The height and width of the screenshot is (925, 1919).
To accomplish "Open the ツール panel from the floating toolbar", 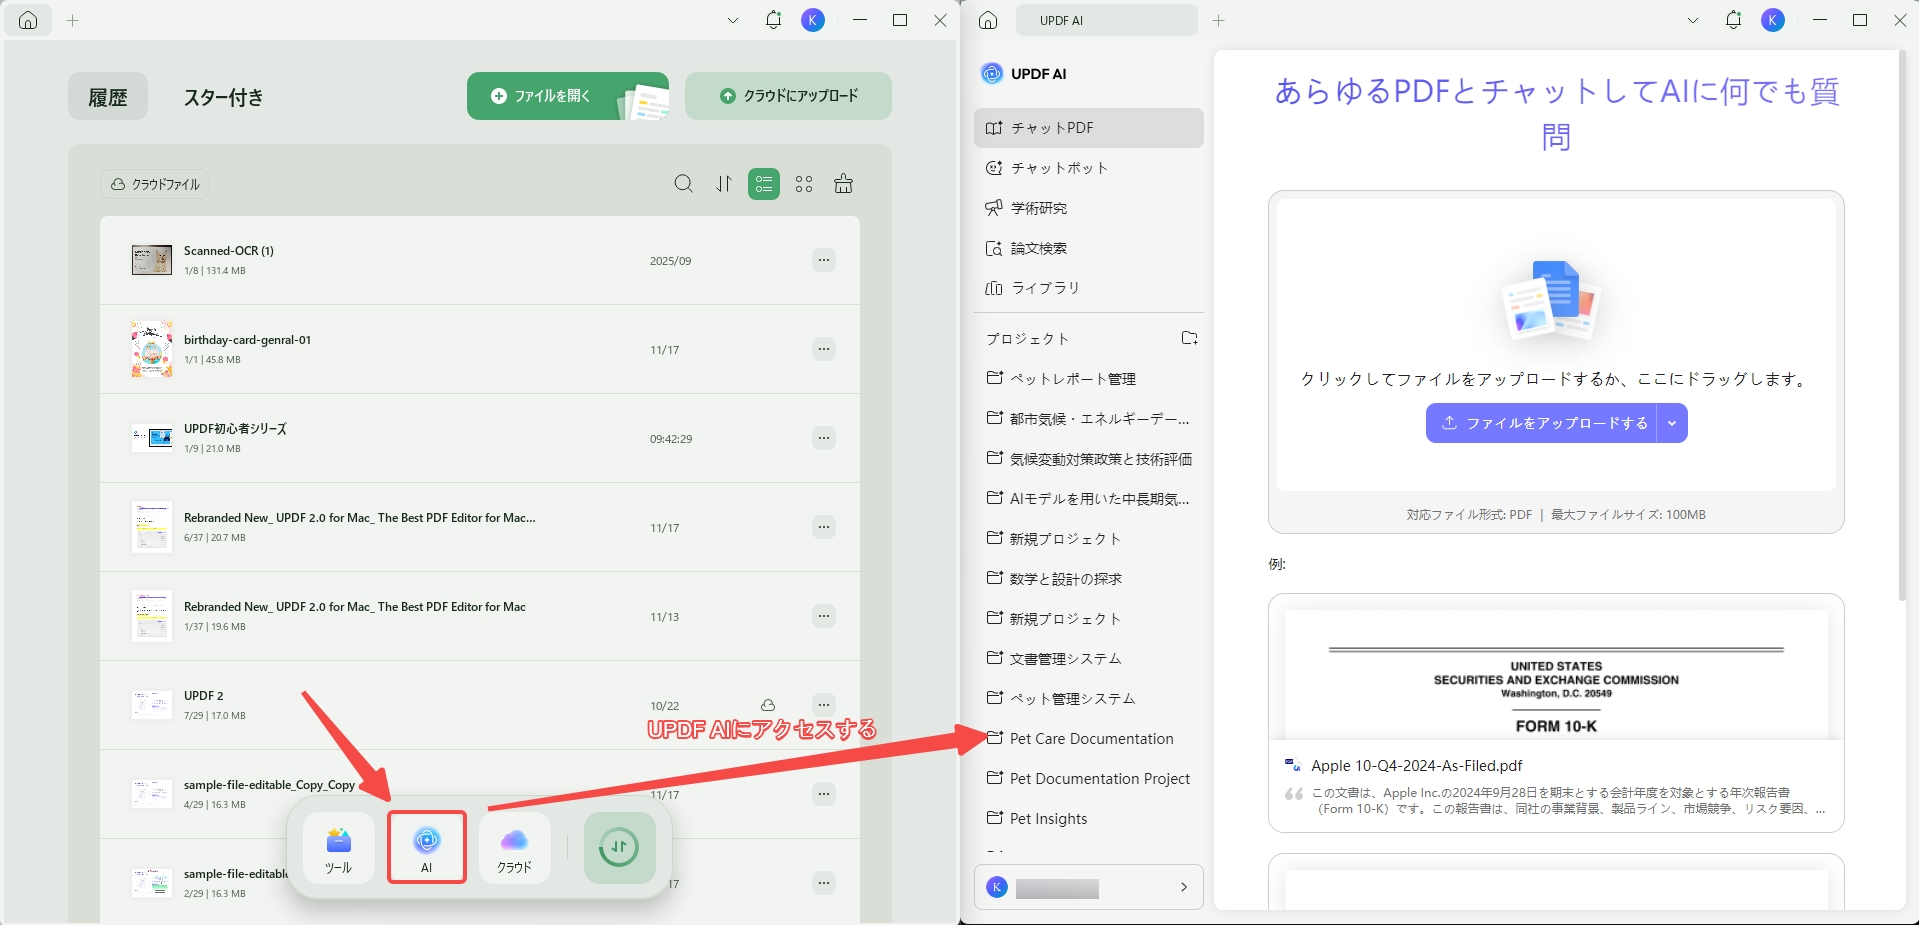I will pyautogui.click(x=339, y=847).
